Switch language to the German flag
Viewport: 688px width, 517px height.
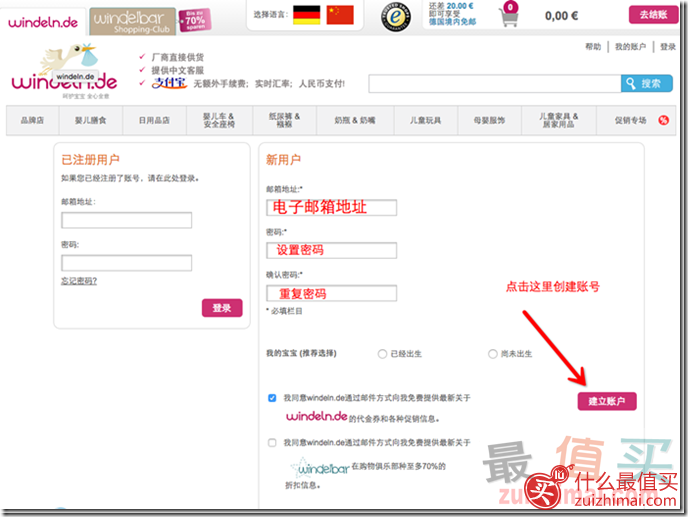pyautogui.click(x=306, y=15)
